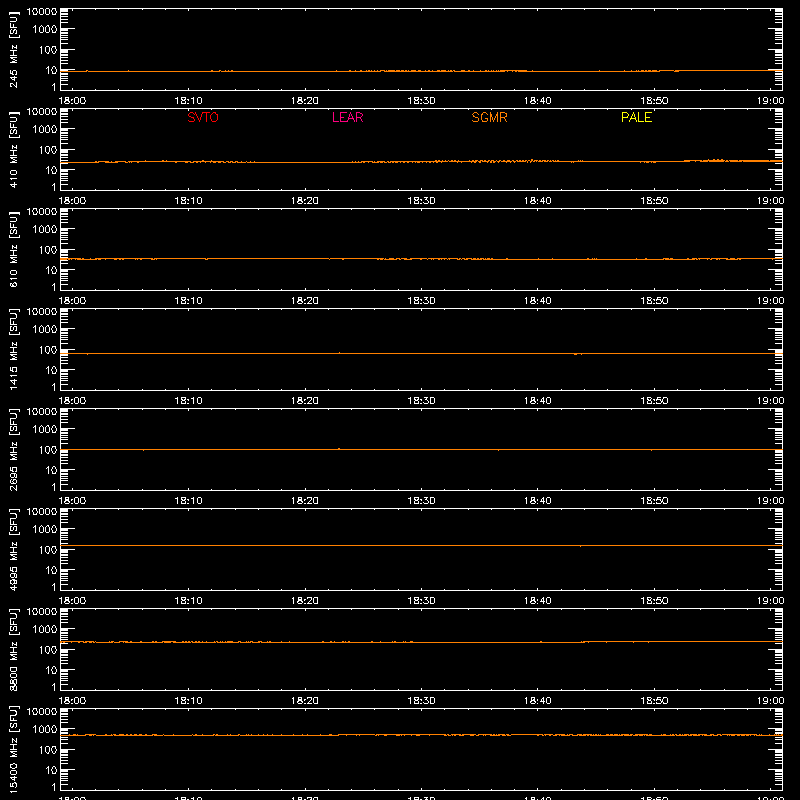Click the orange SGMR station label

489,117
